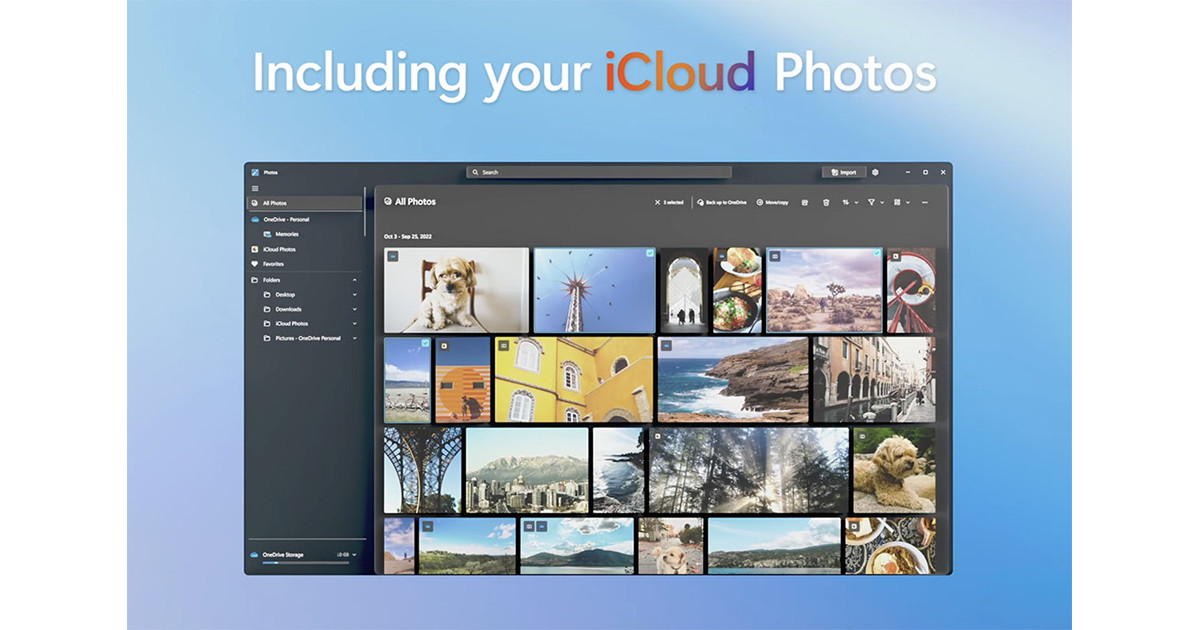Click the Photos app logo in title bar

click(256, 172)
